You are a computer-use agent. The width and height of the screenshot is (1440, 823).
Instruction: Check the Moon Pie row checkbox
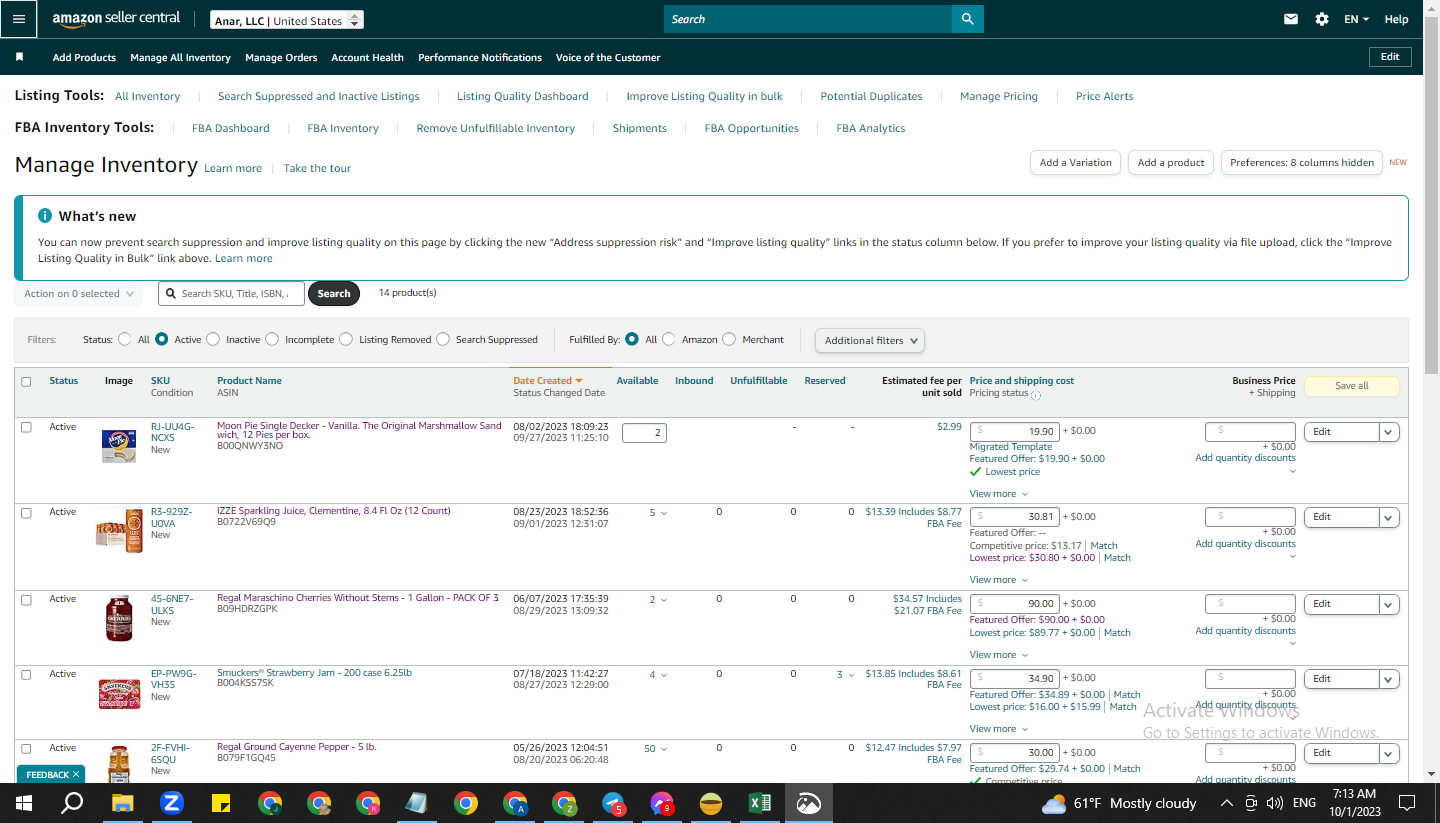click(26, 427)
